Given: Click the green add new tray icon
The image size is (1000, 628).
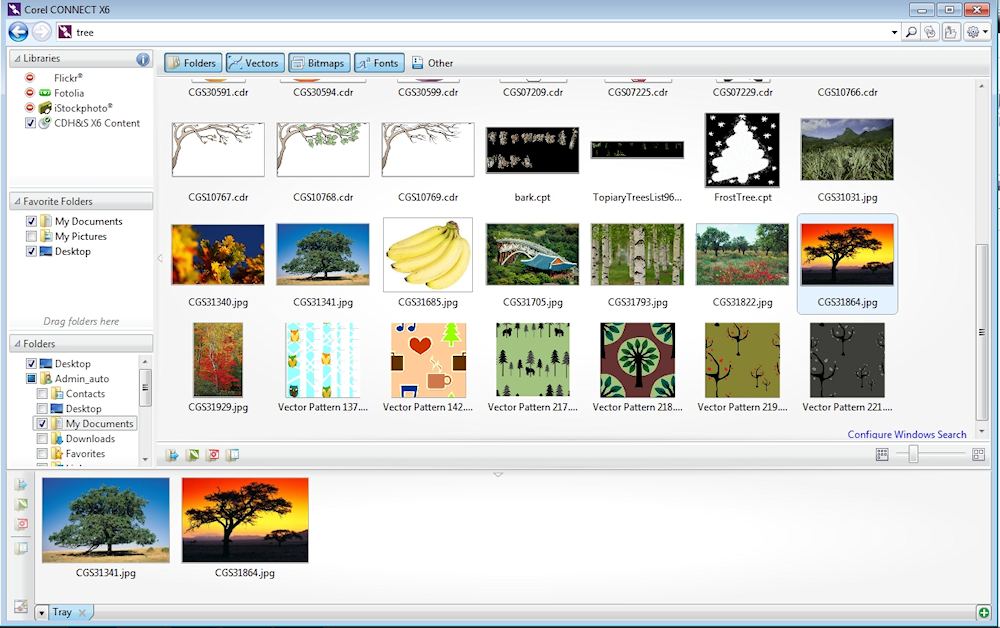Looking at the screenshot, I should [984, 612].
